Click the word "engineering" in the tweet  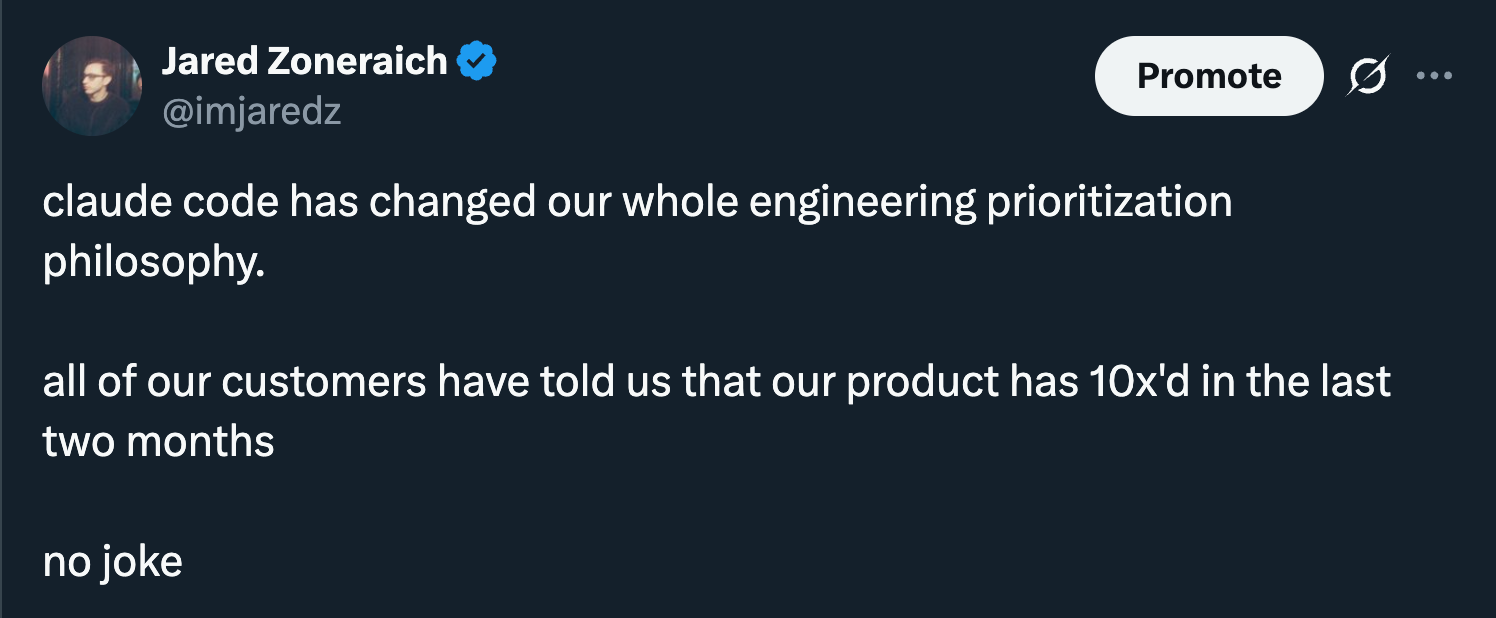click(862, 202)
